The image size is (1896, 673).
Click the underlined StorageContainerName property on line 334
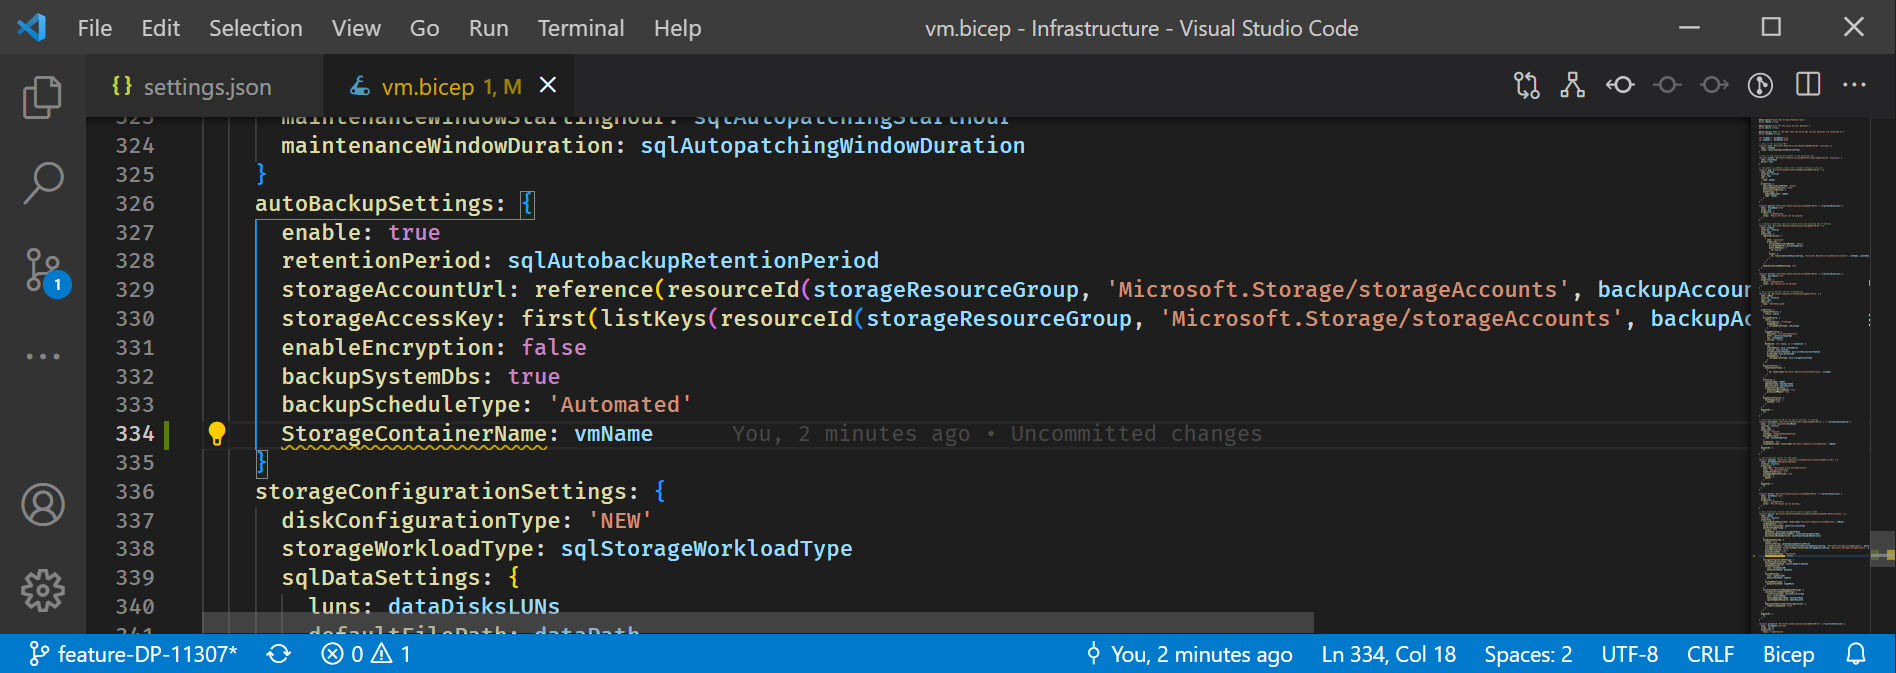pos(414,434)
